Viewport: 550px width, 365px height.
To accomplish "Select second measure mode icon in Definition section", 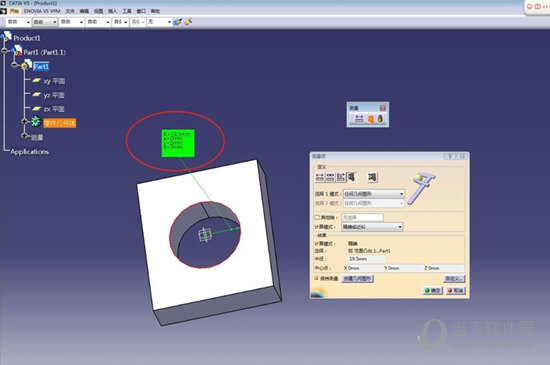I will coord(330,177).
